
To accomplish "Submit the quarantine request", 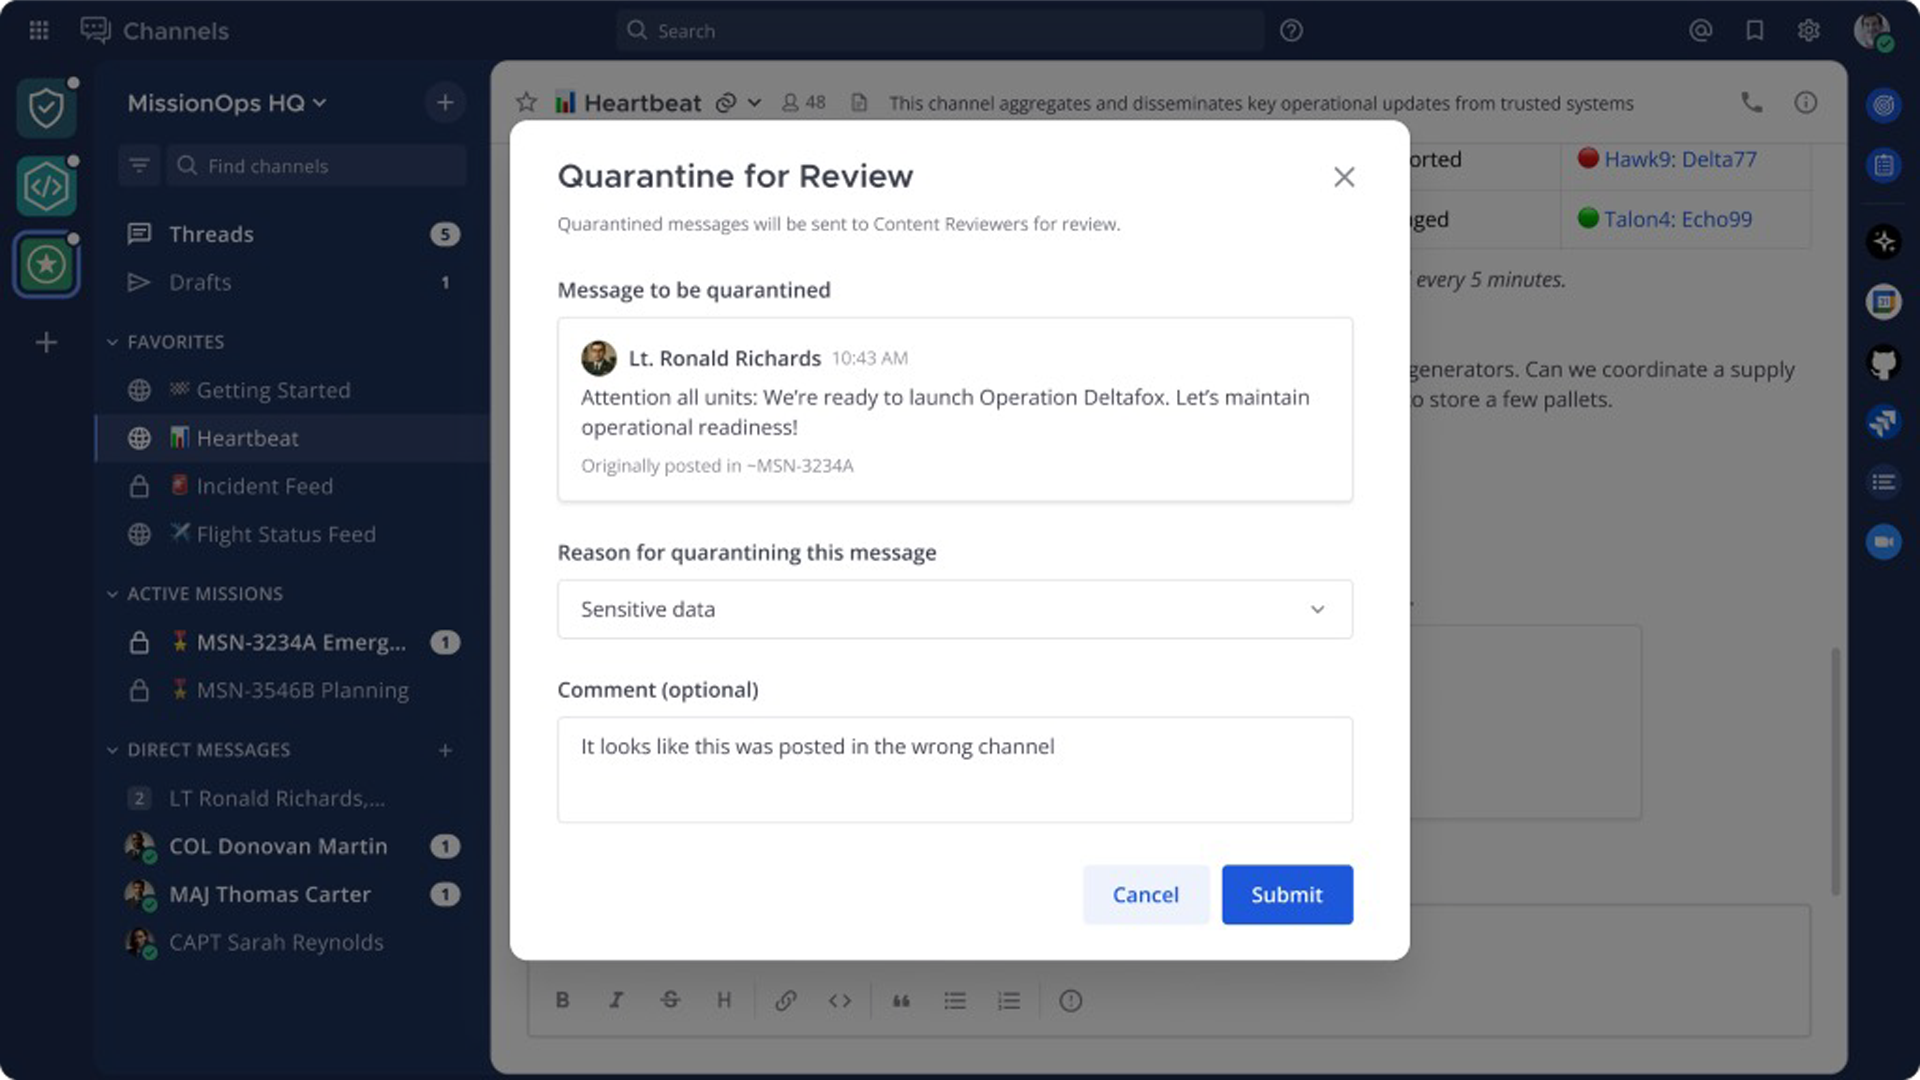I will (1286, 894).
